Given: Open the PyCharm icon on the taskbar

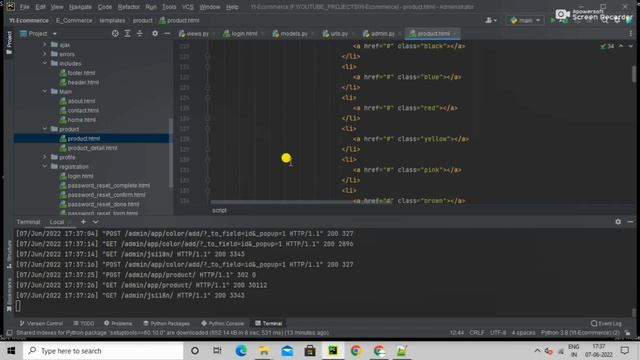Looking at the screenshot, I should click(333, 351).
